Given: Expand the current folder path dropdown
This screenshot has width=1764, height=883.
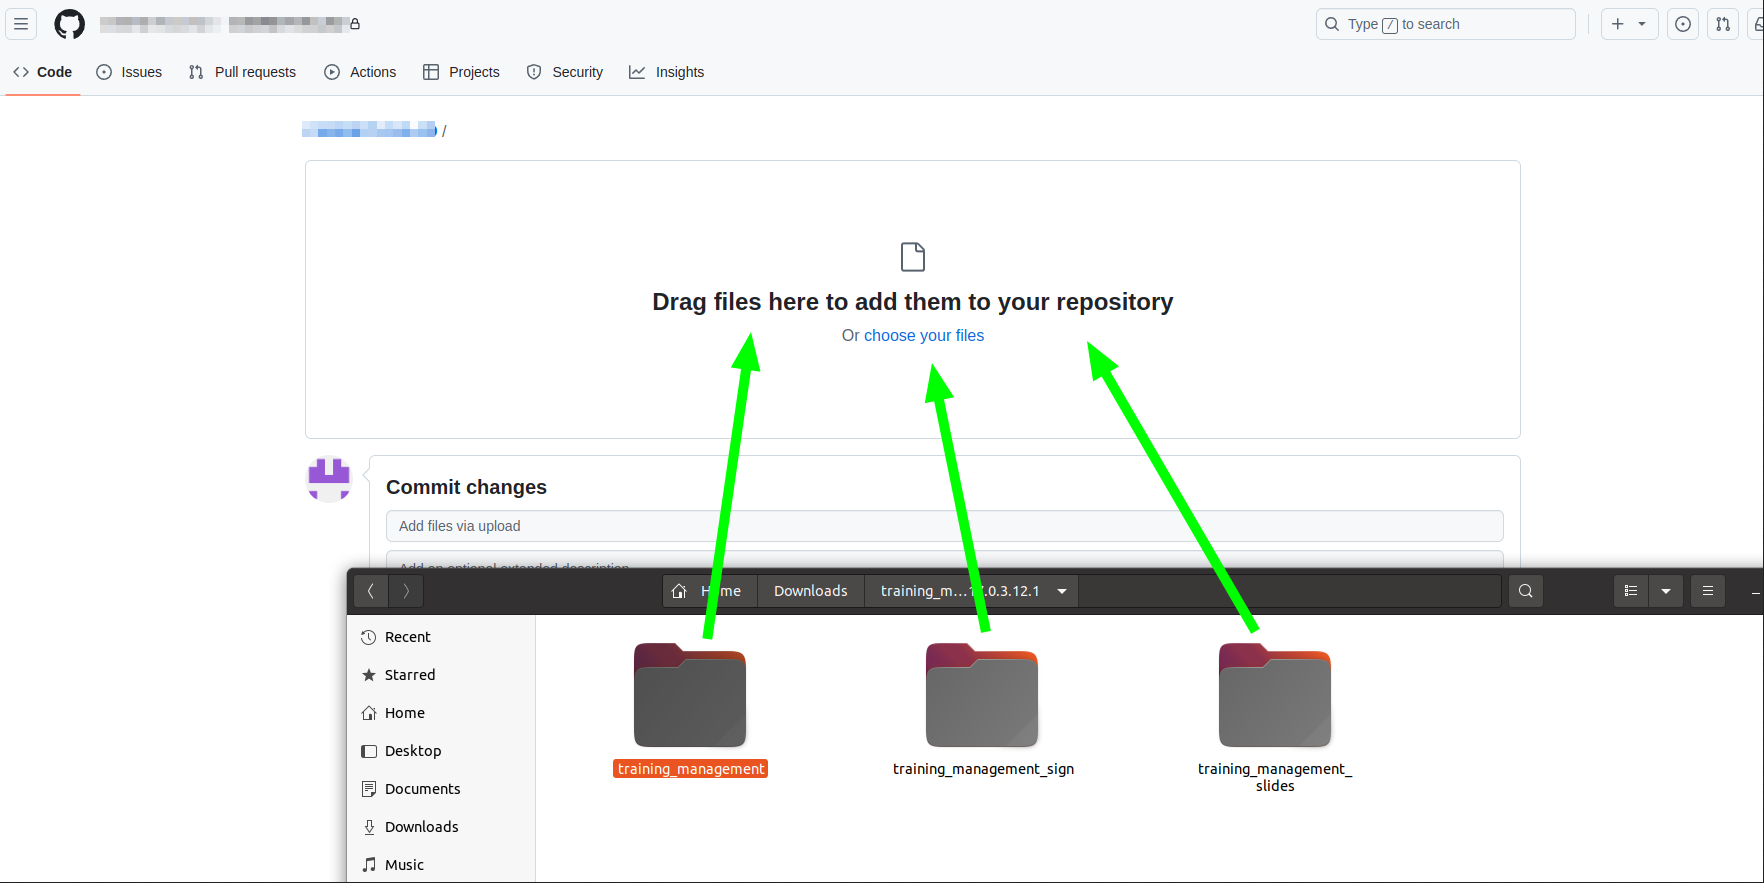Looking at the screenshot, I should click(x=1062, y=591).
